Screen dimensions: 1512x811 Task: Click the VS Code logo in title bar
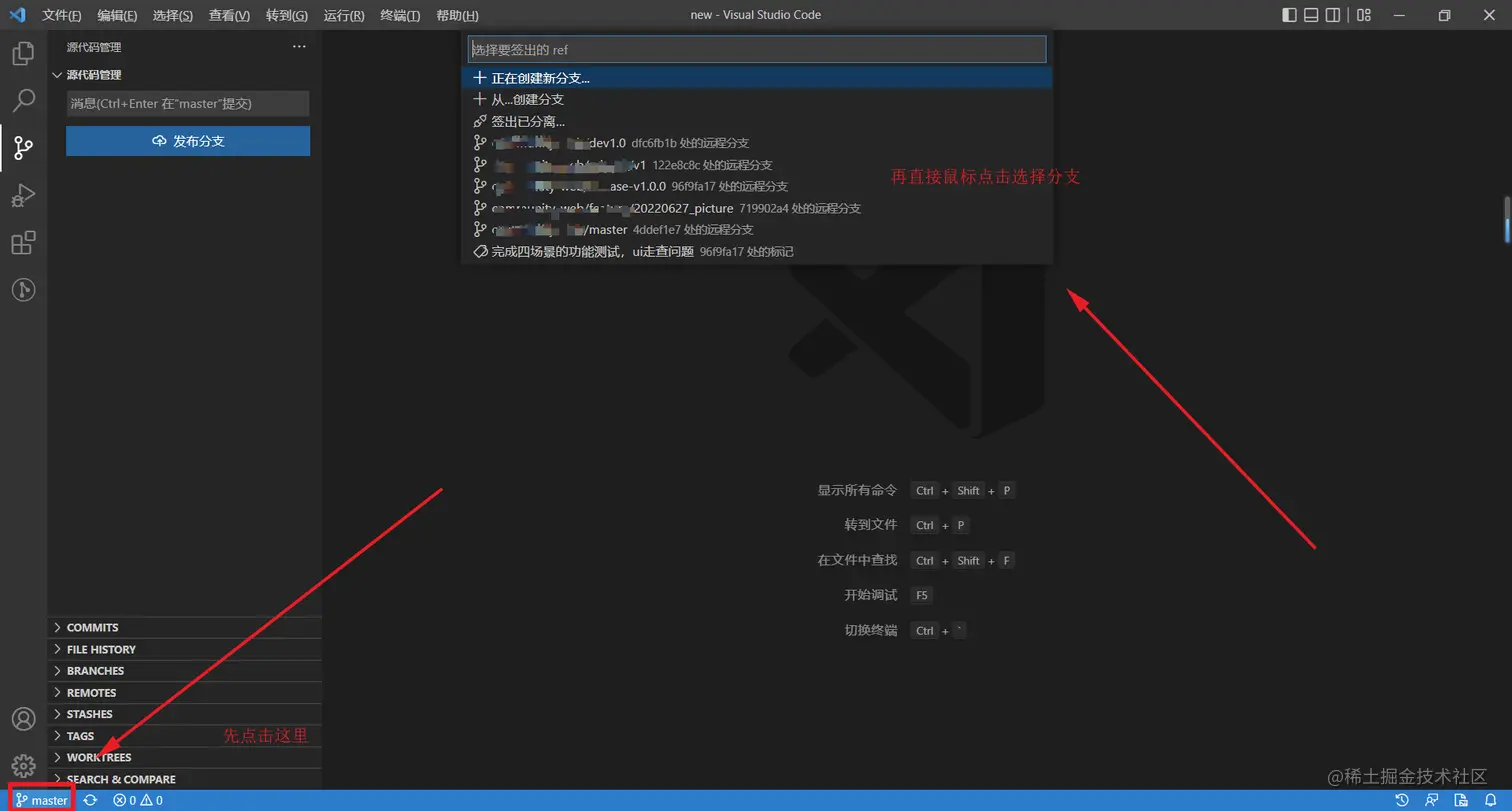pos(17,15)
